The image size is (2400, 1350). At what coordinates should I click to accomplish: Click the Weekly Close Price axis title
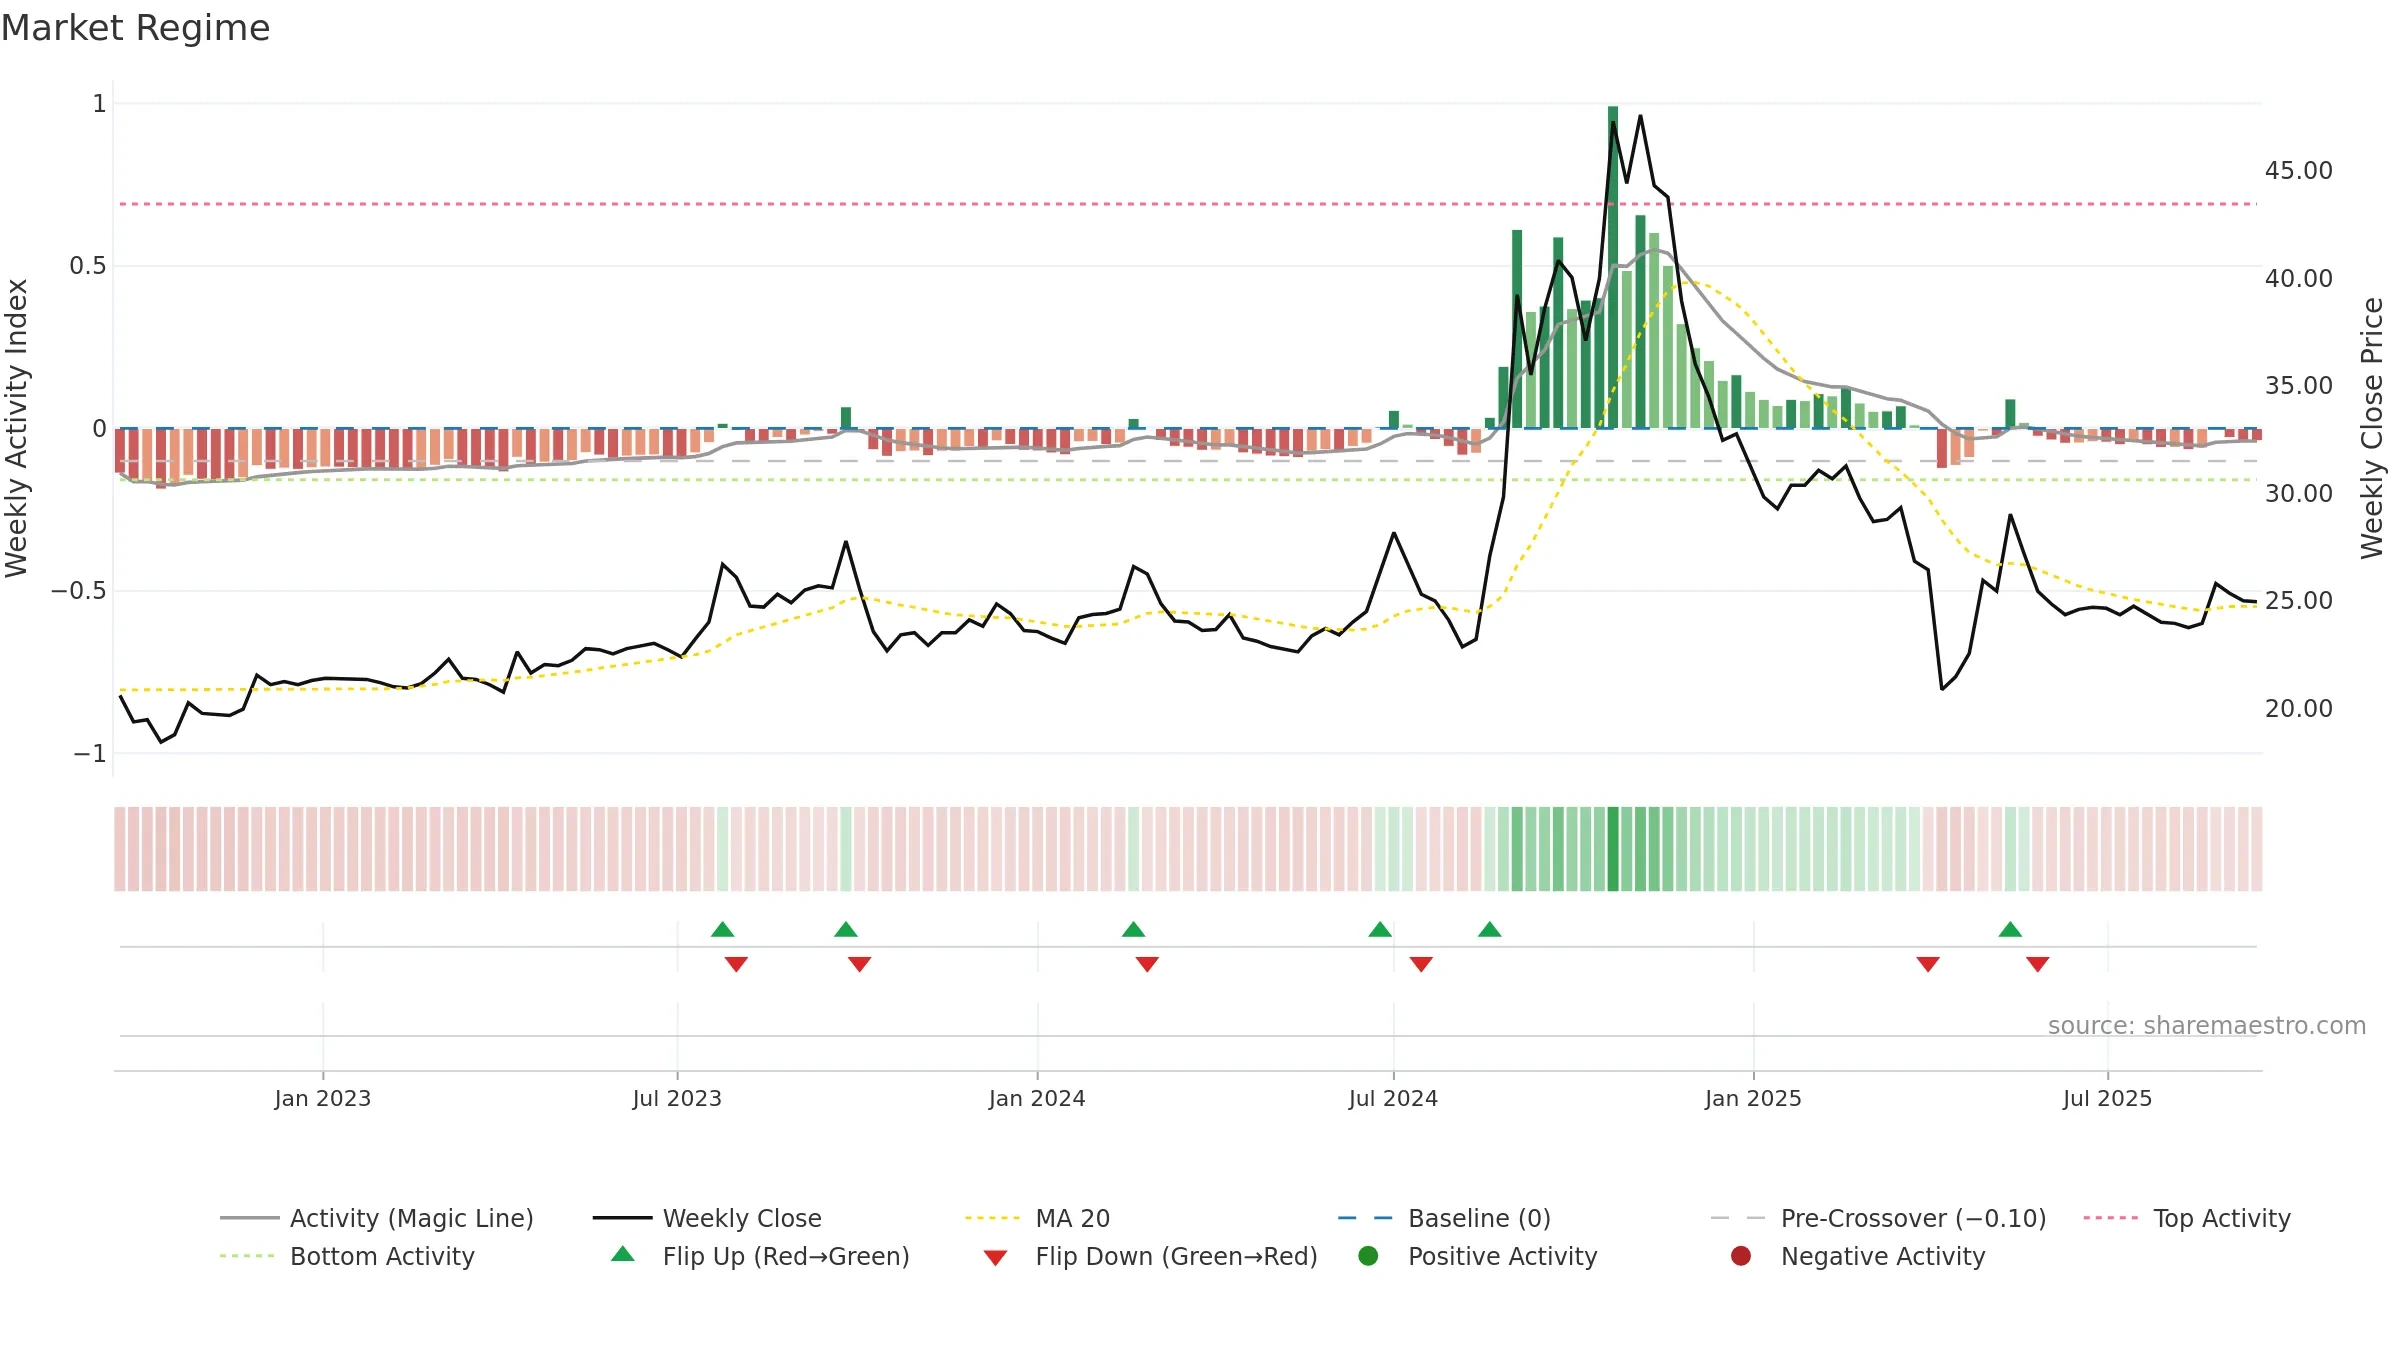(2371, 428)
